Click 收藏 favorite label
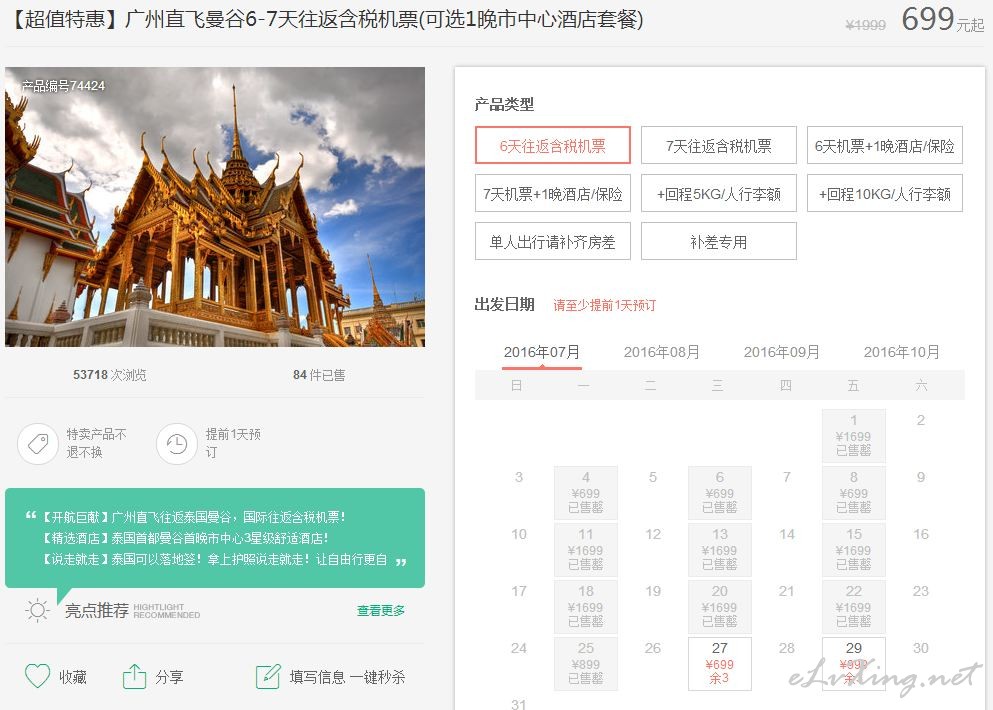This screenshot has height=710, width=993. pyautogui.click(x=73, y=677)
